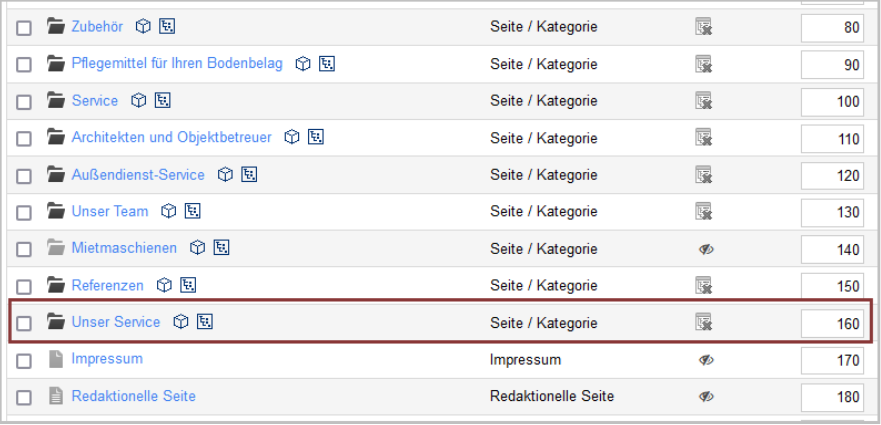
Task: Click the visibility status icon in Zubehör row
Action: pos(703,26)
